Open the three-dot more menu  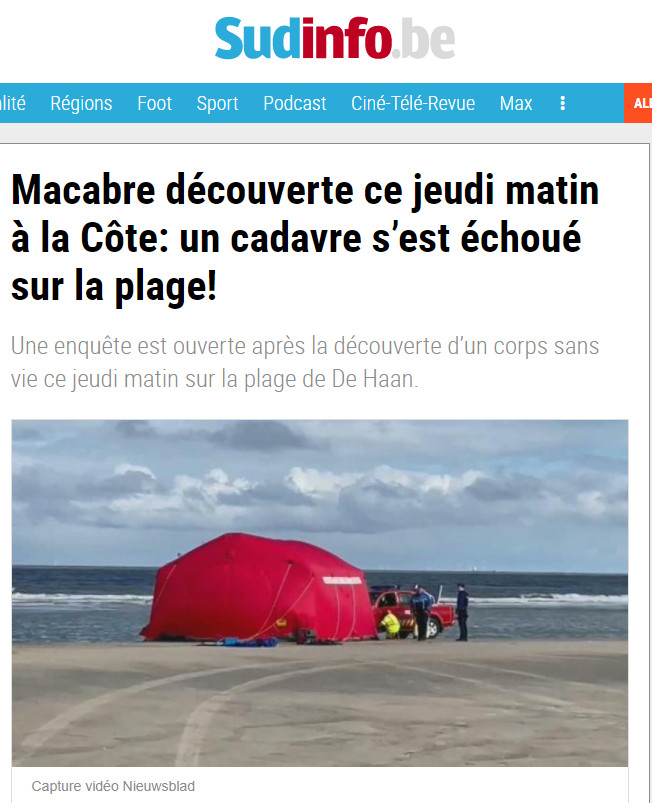tap(562, 103)
